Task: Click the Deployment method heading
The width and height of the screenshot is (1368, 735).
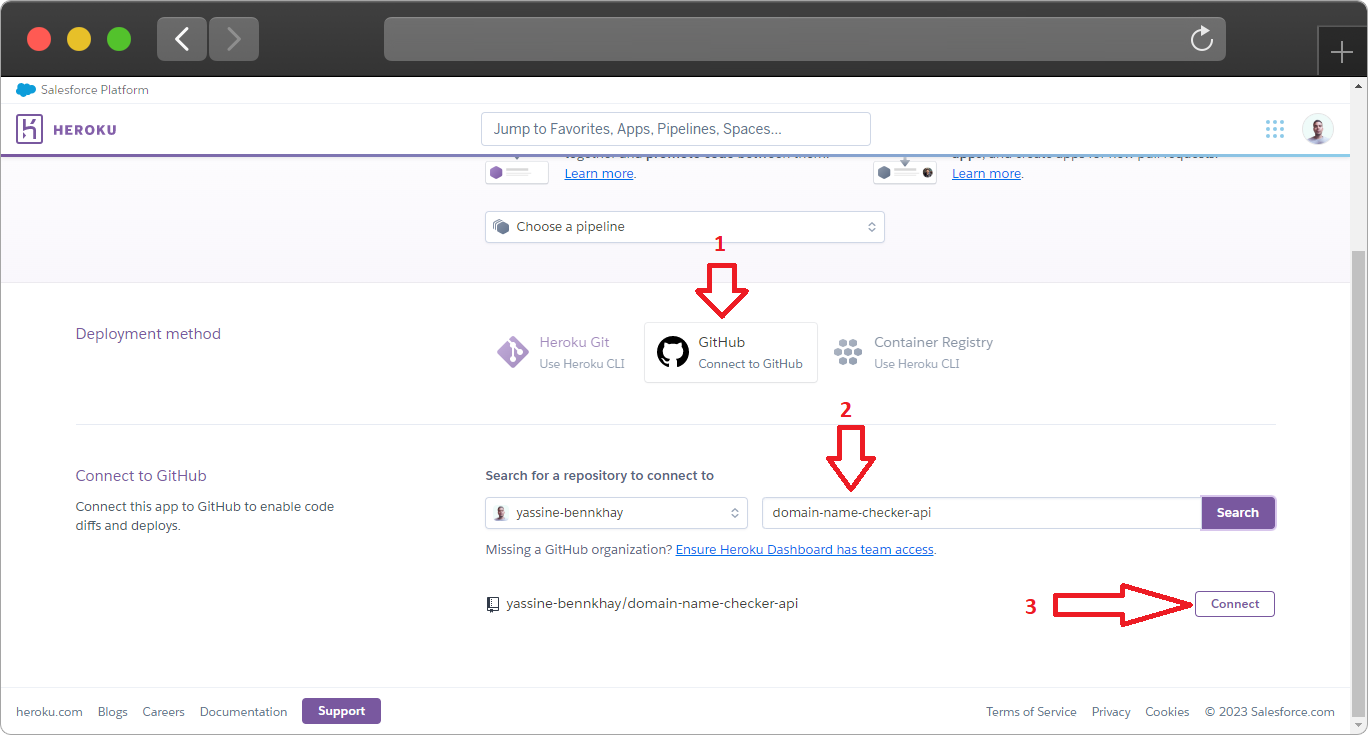Action: (x=148, y=334)
